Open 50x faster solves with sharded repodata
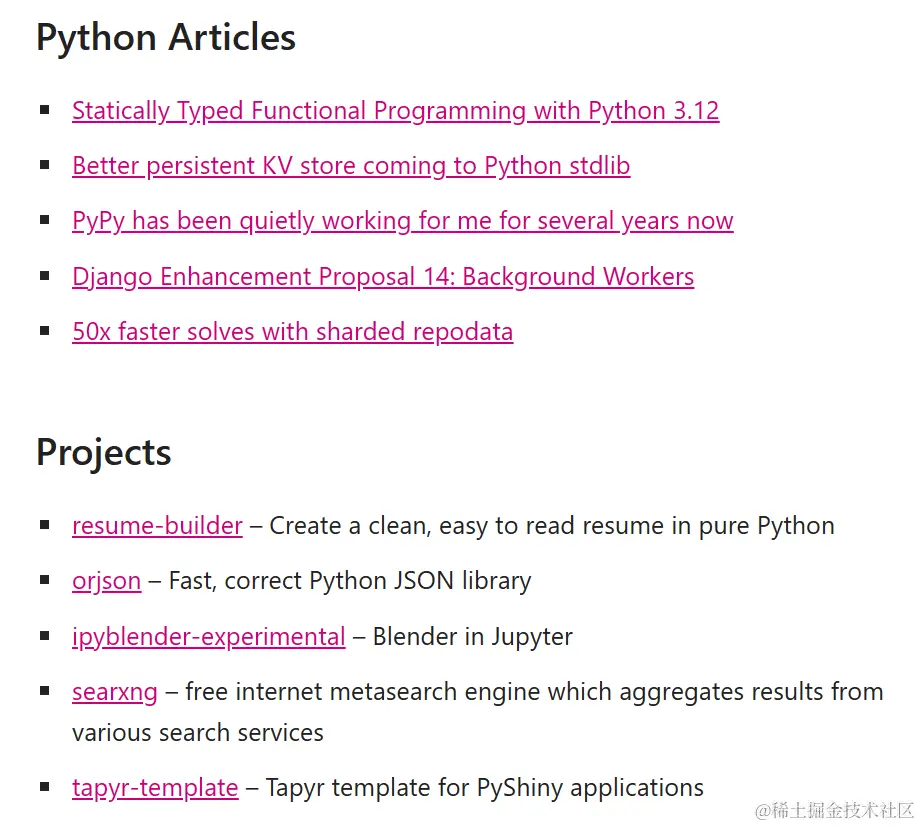921x827 pixels. coord(293,332)
